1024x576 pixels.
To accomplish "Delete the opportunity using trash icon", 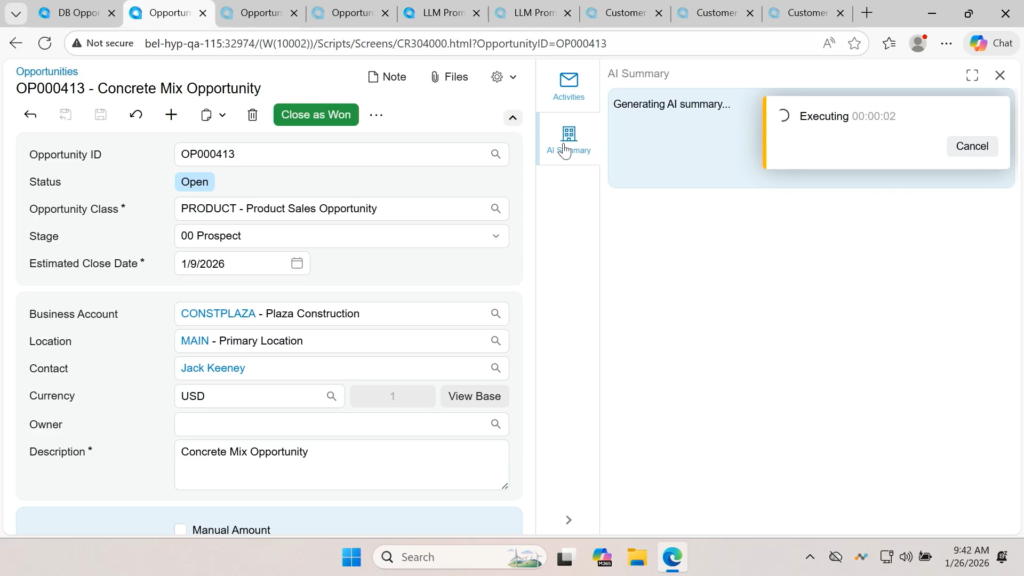I will pyautogui.click(x=252, y=115).
